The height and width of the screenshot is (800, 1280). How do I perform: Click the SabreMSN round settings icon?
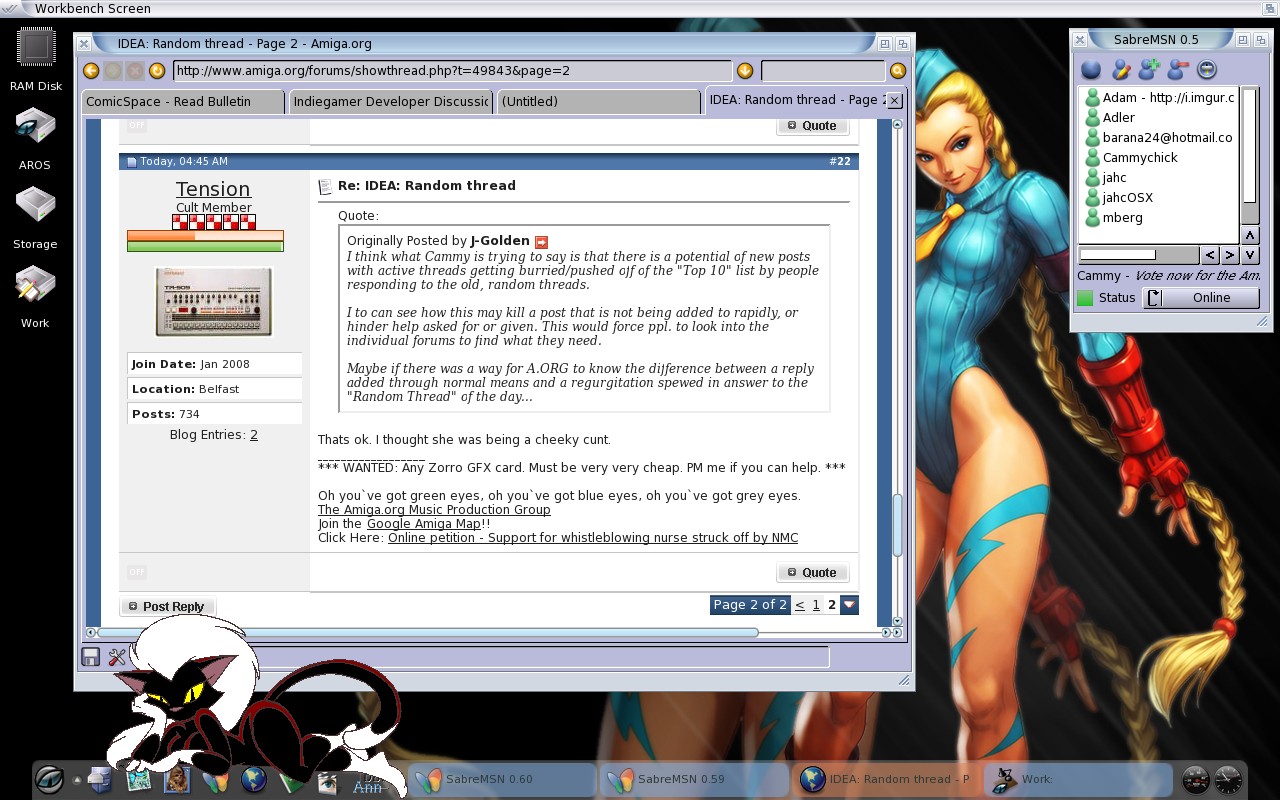(x=1207, y=70)
